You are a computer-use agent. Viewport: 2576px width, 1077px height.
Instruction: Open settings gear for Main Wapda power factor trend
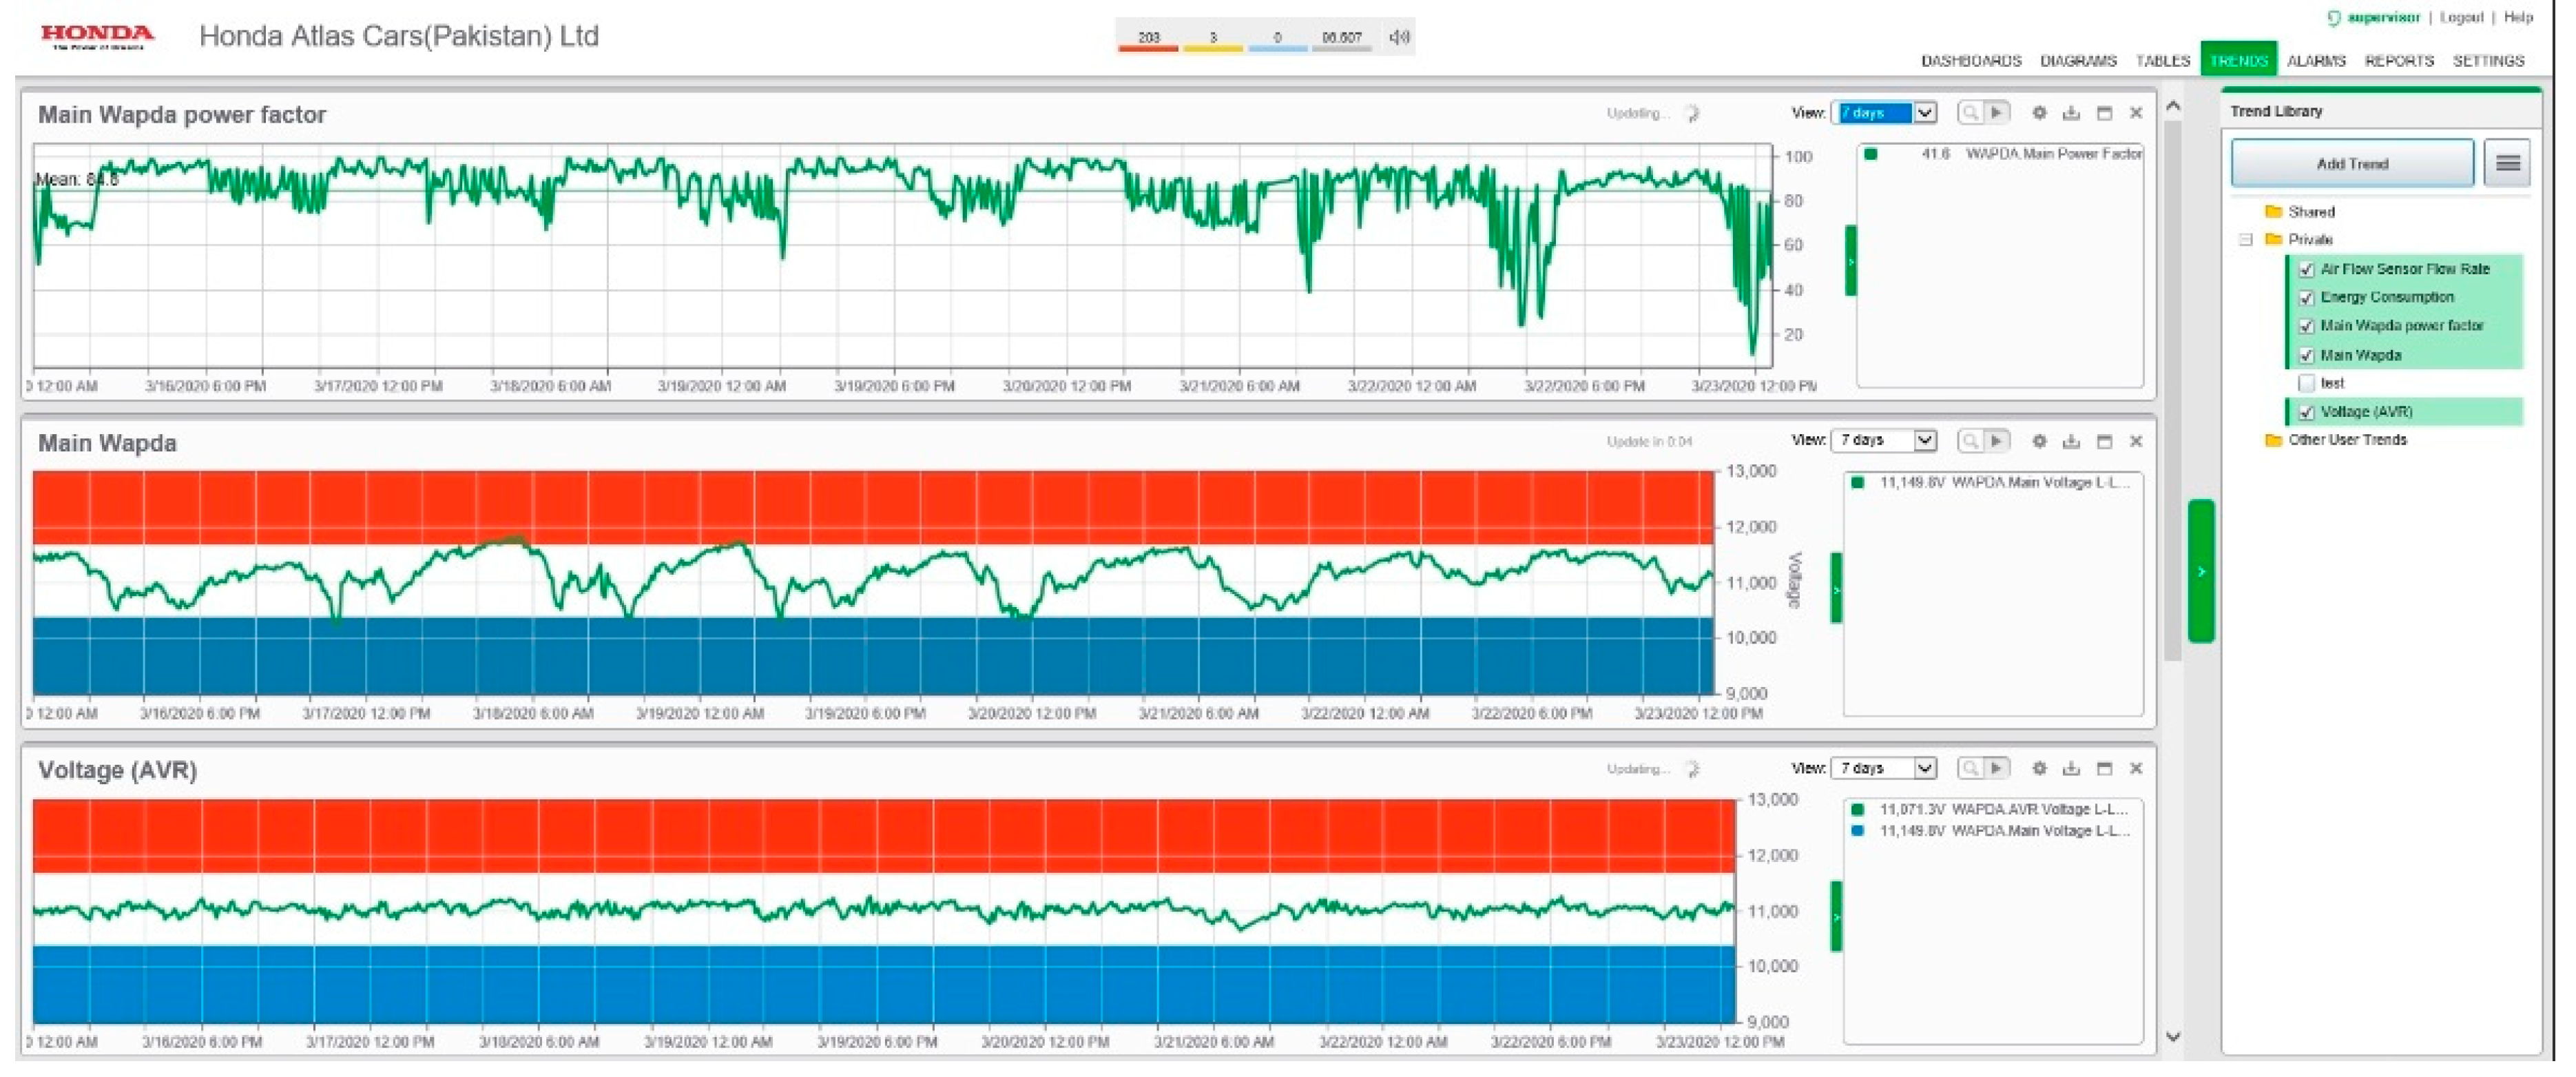coord(2039,113)
